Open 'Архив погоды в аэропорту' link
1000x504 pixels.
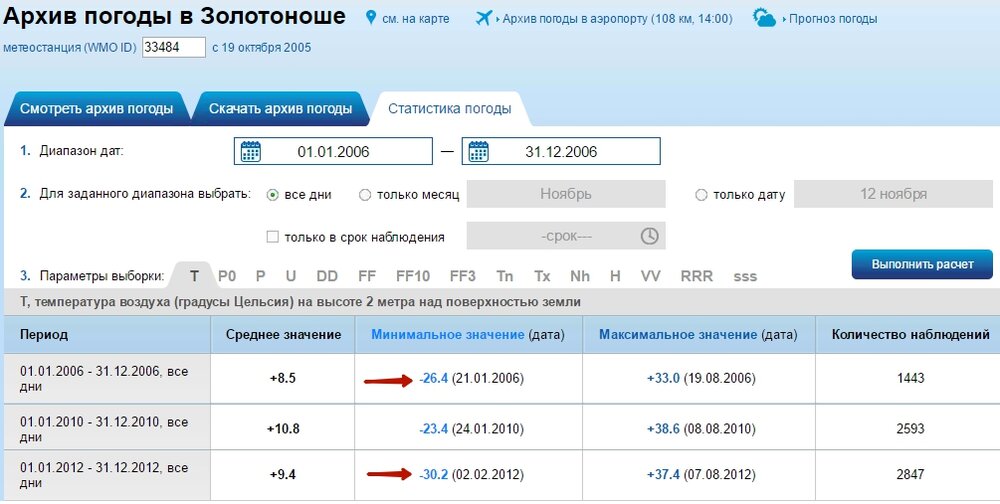(x=617, y=19)
